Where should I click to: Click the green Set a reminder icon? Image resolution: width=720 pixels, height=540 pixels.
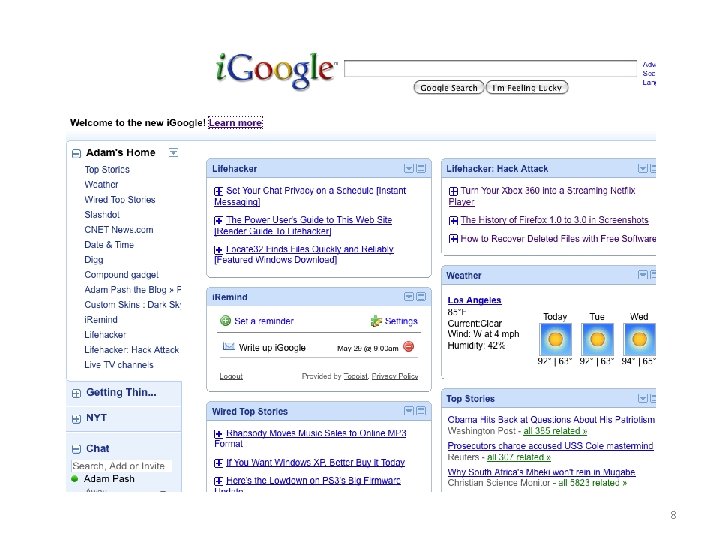[x=225, y=321]
